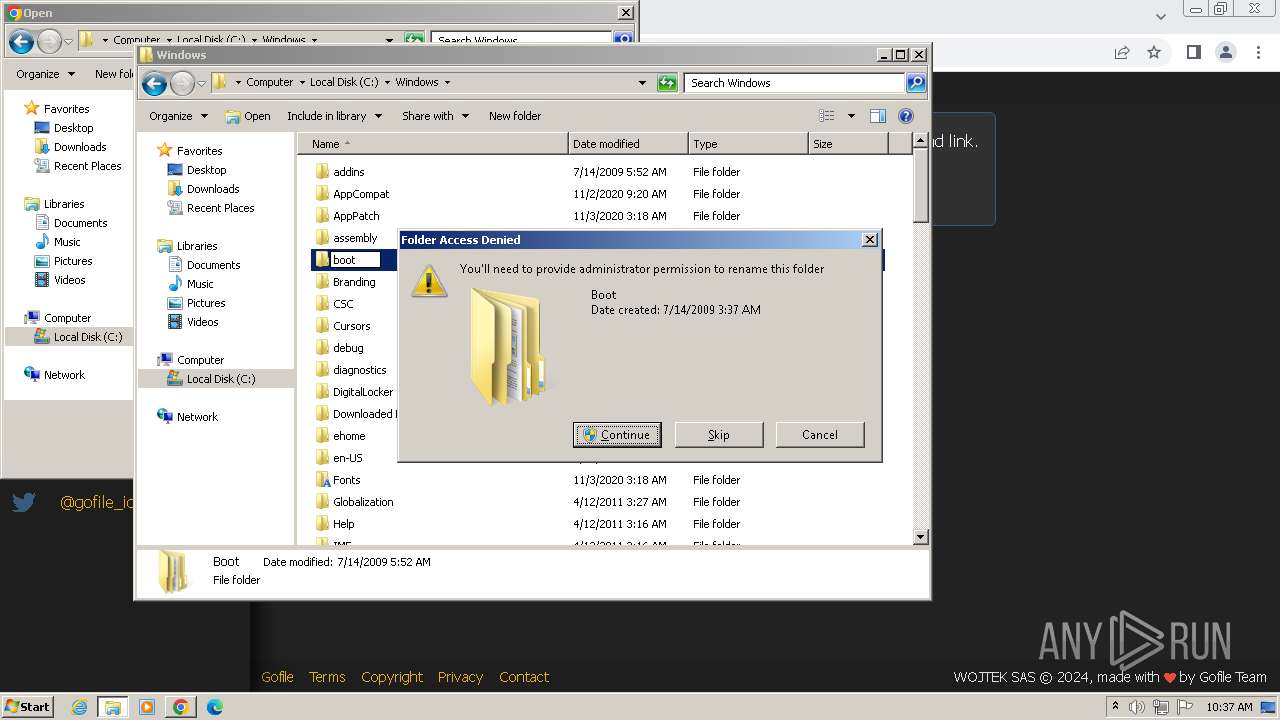Image resolution: width=1280 pixels, height=720 pixels.
Task: Open Terms link in page footer
Action: [x=327, y=677]
